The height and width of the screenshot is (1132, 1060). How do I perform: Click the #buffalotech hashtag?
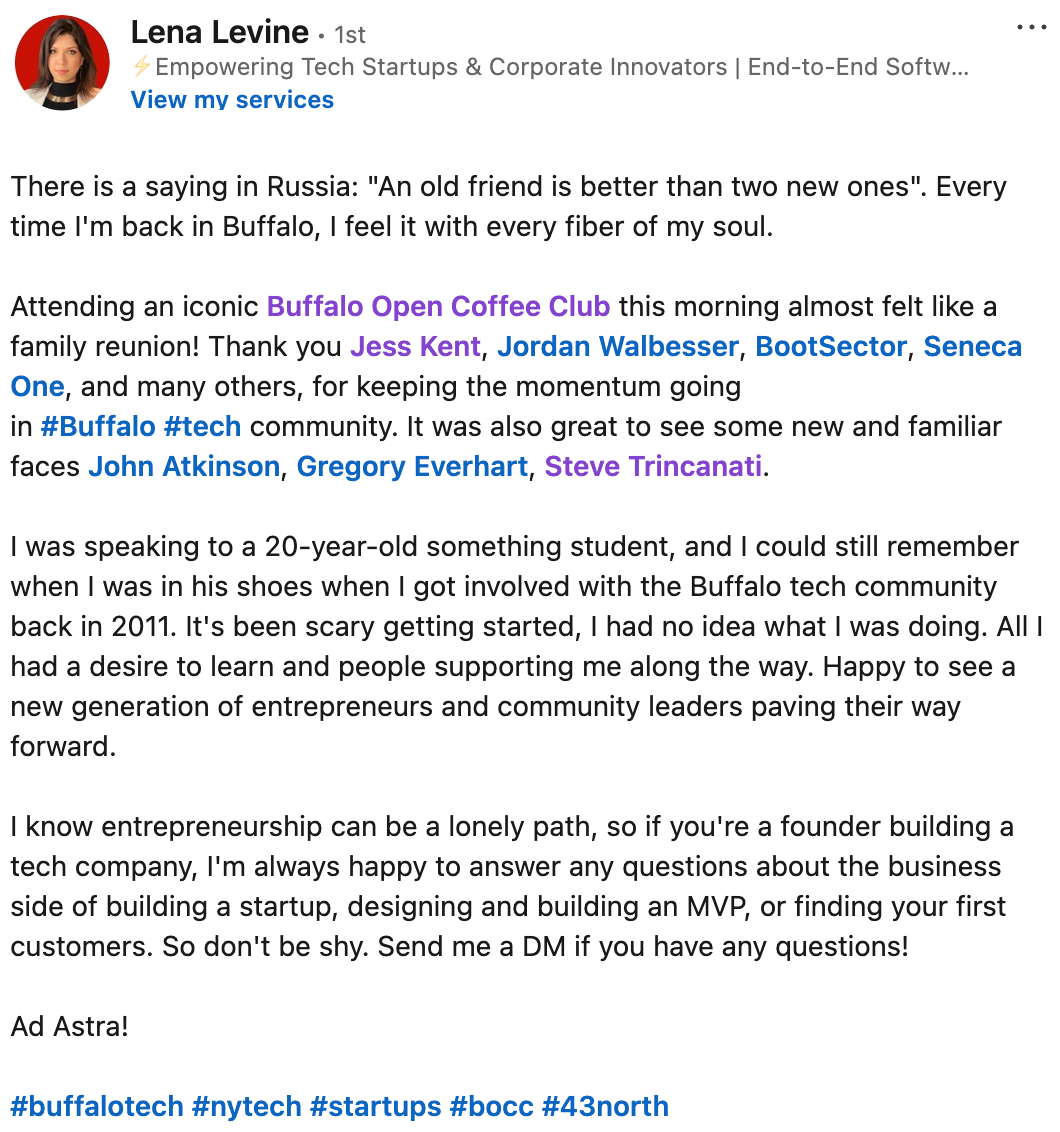coord(95,1106)
